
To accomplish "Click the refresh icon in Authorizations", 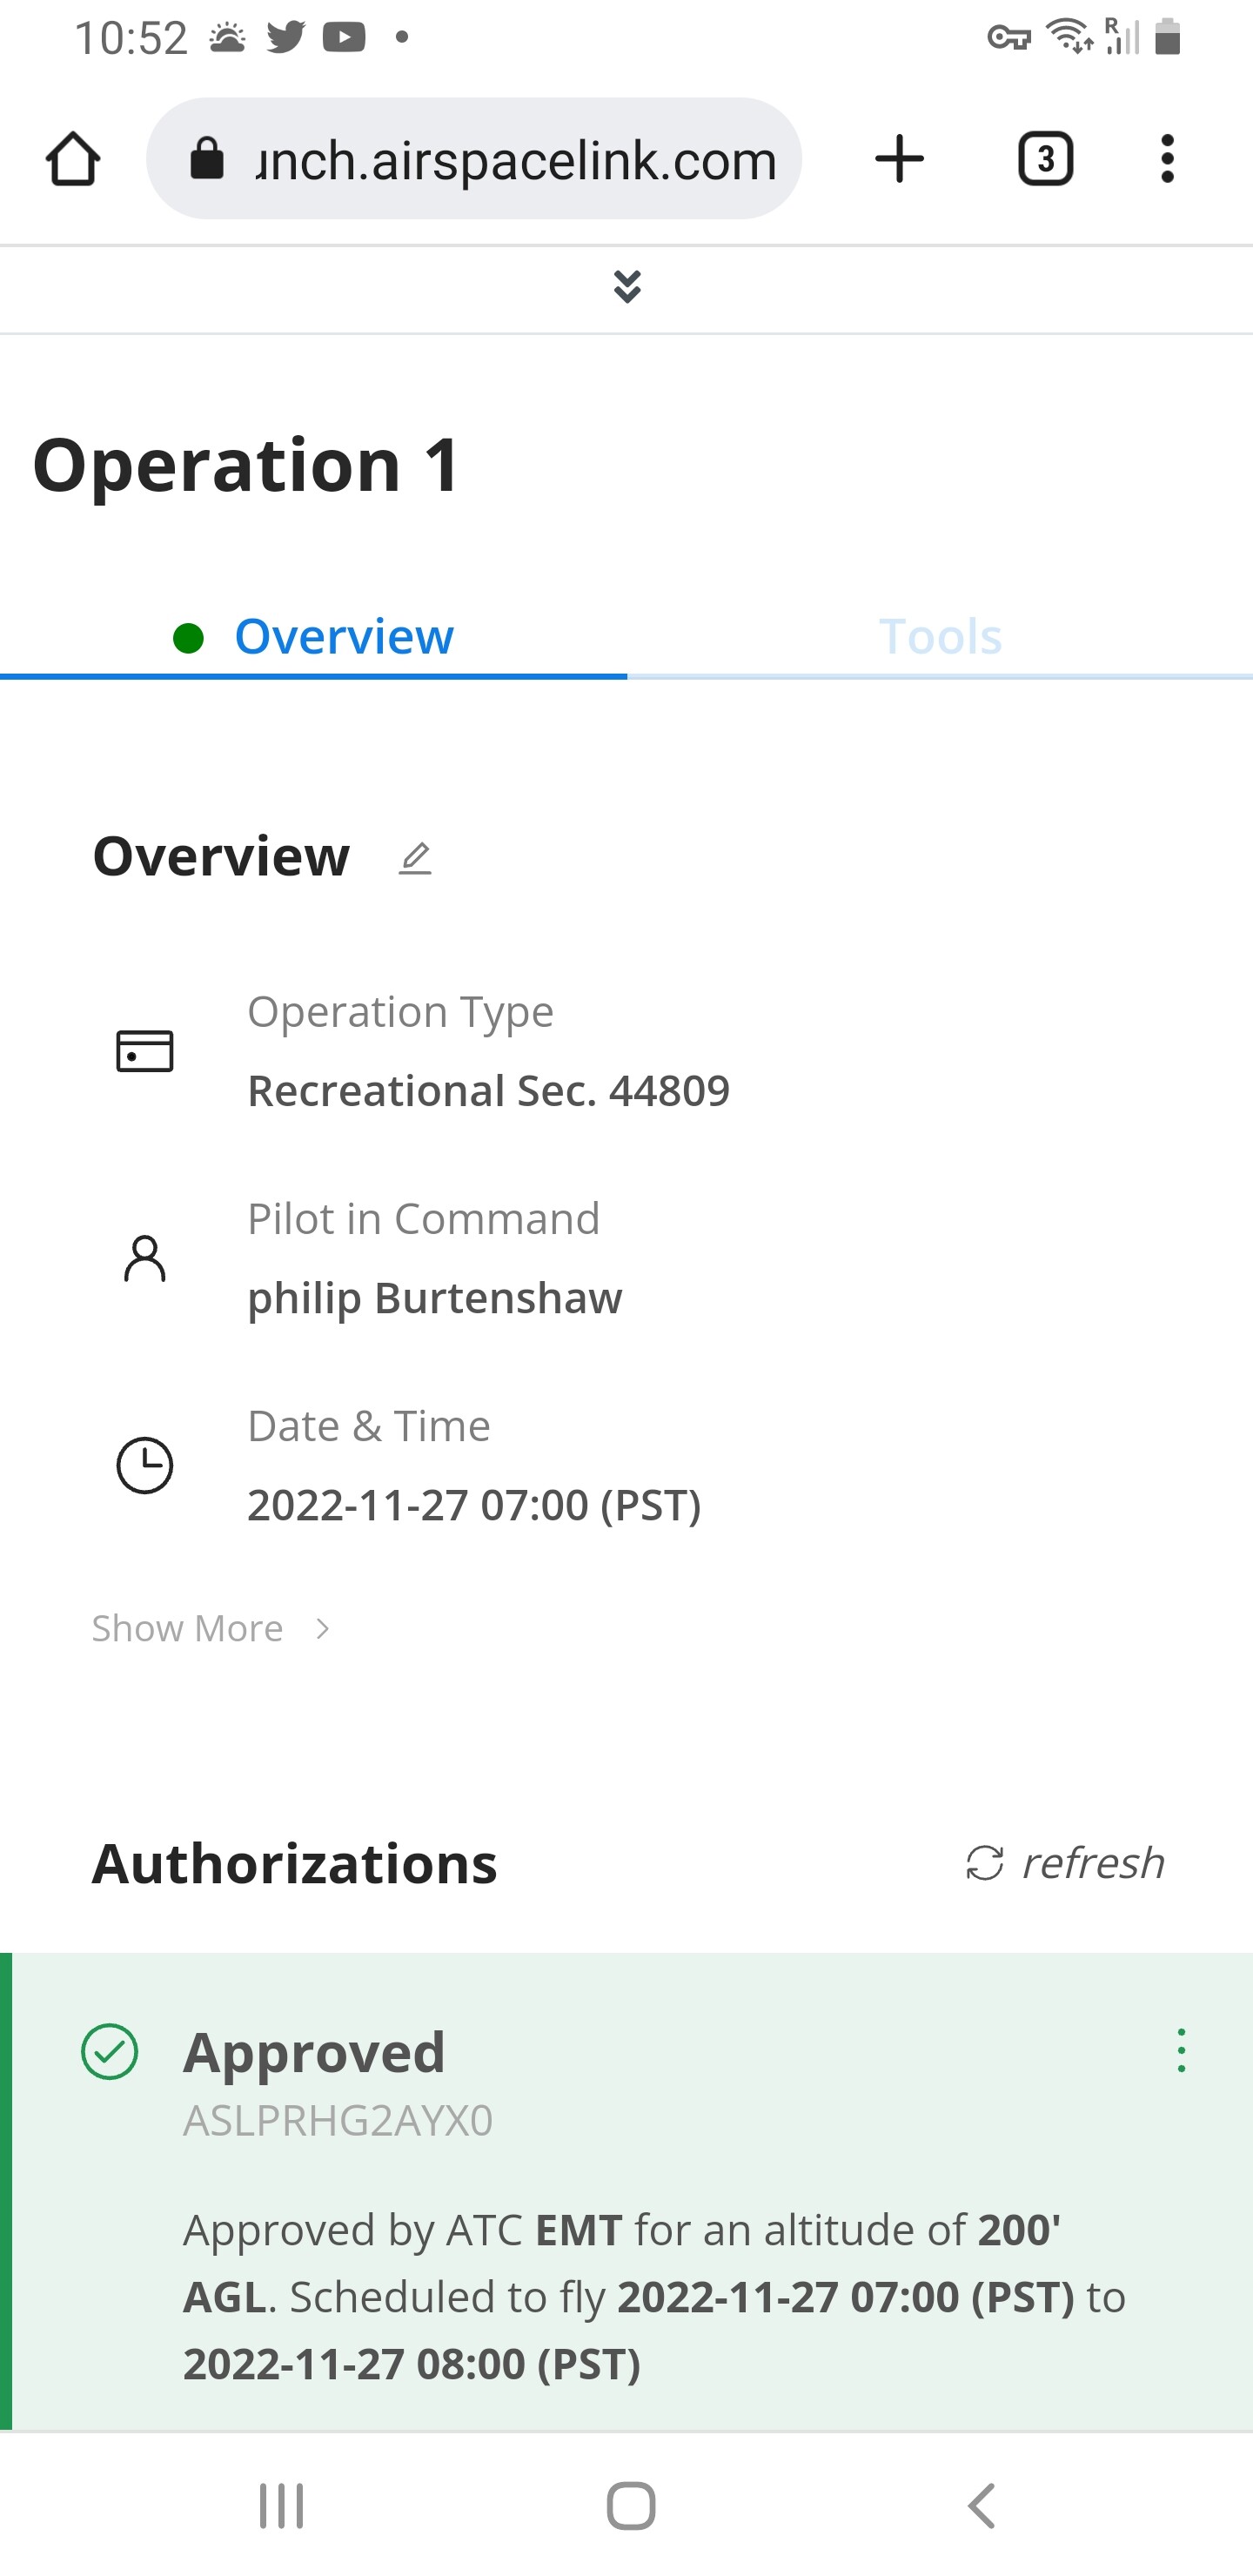I will 984,1863.
